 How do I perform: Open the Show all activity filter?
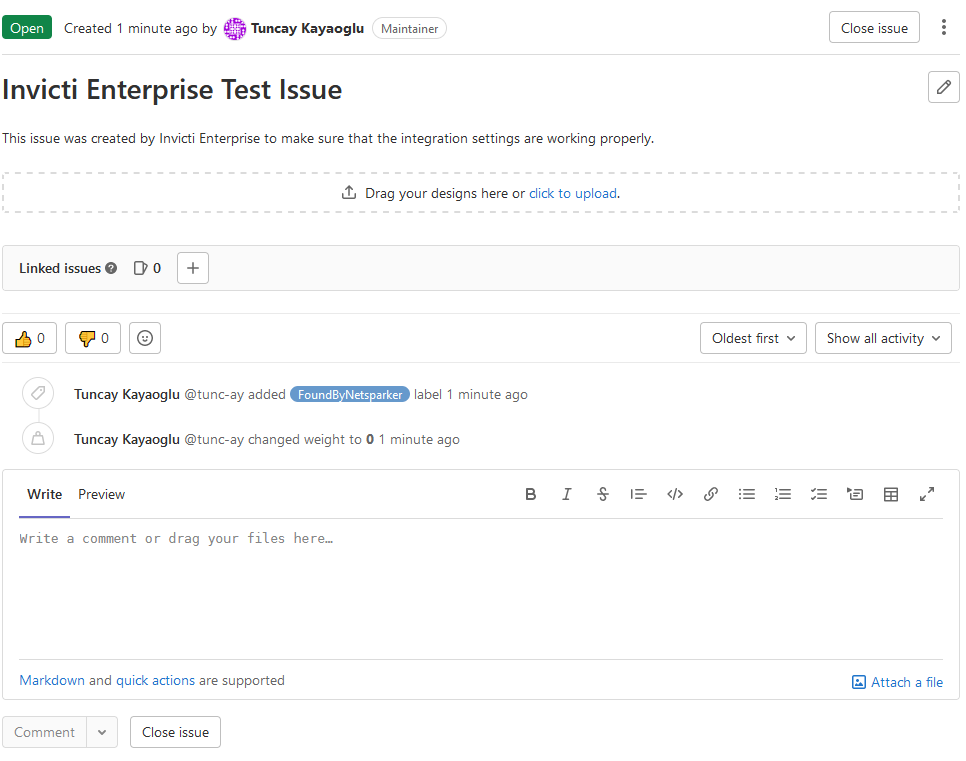883,338
